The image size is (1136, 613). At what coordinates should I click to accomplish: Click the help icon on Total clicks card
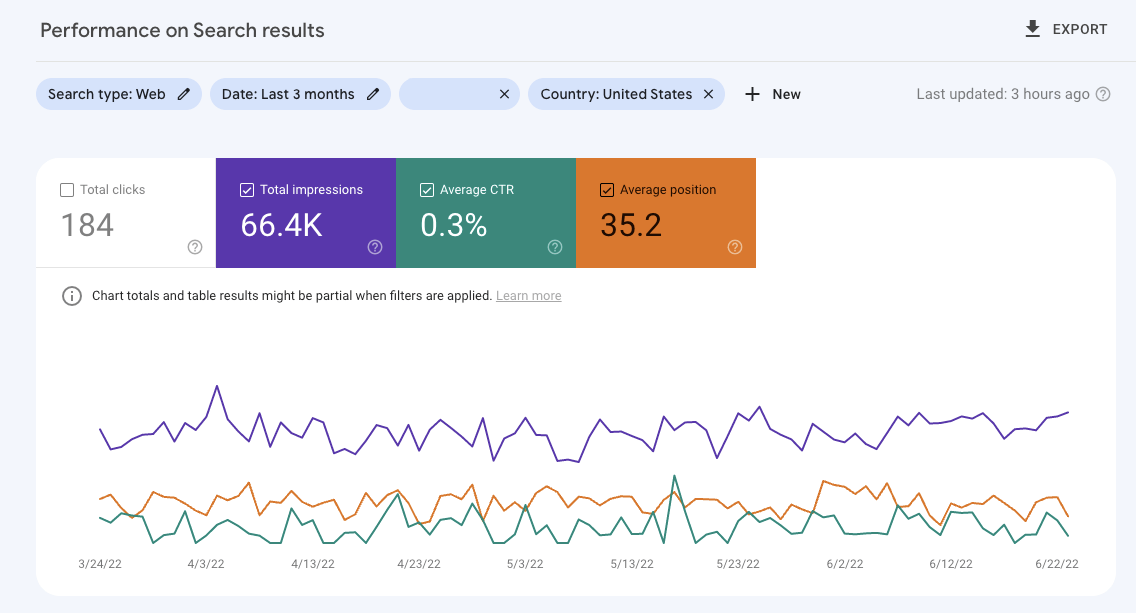(x=194, y=247)
